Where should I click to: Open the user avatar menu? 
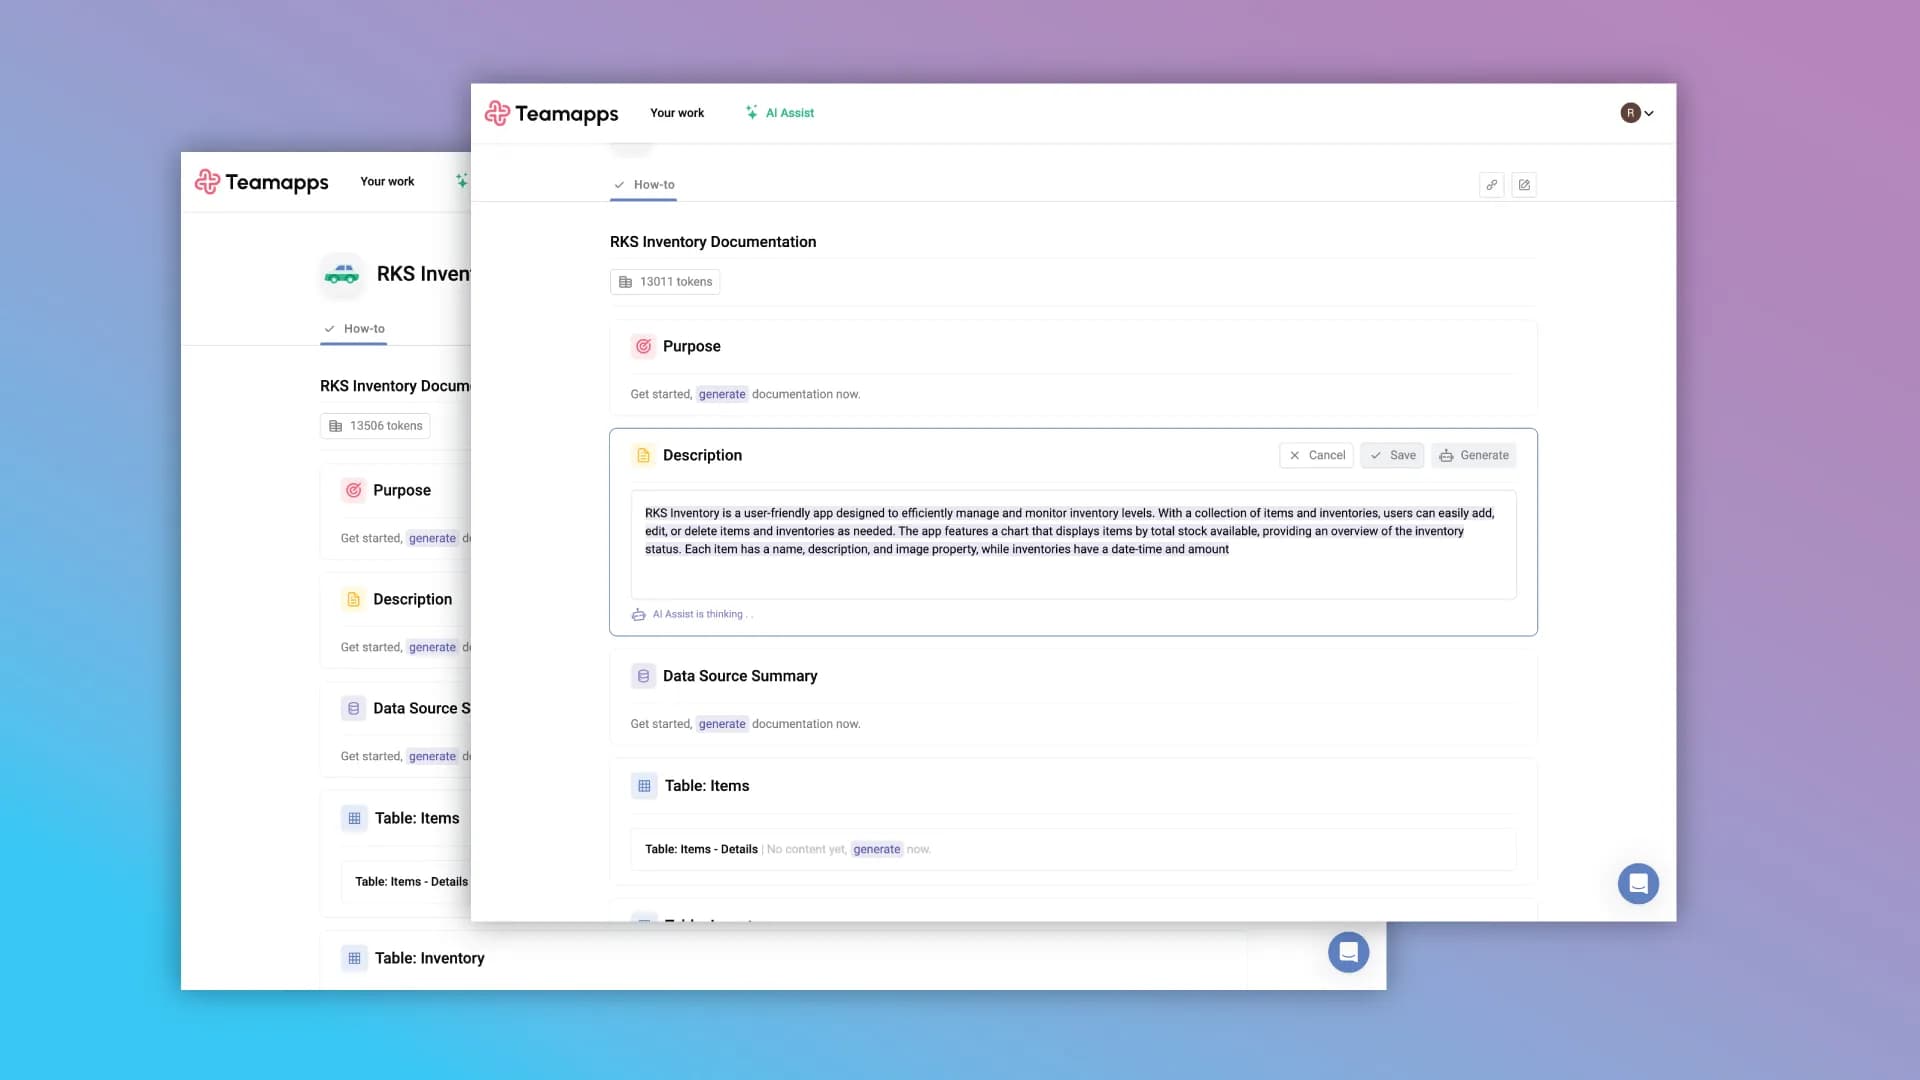1637,113
